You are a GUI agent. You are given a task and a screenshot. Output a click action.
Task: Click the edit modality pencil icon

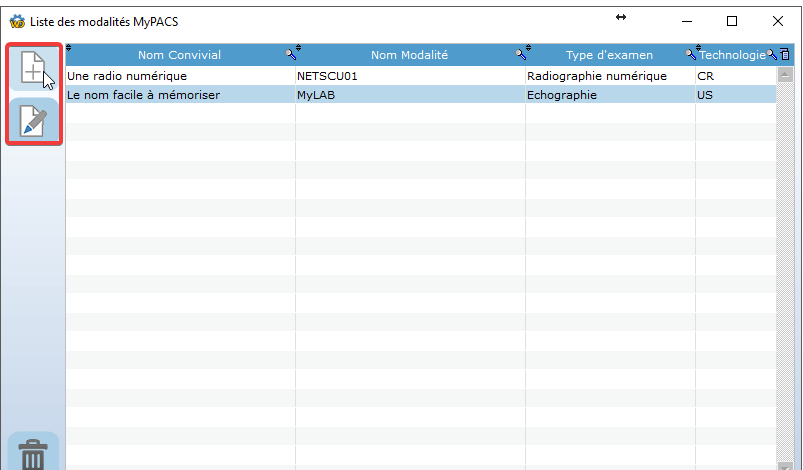33,121
